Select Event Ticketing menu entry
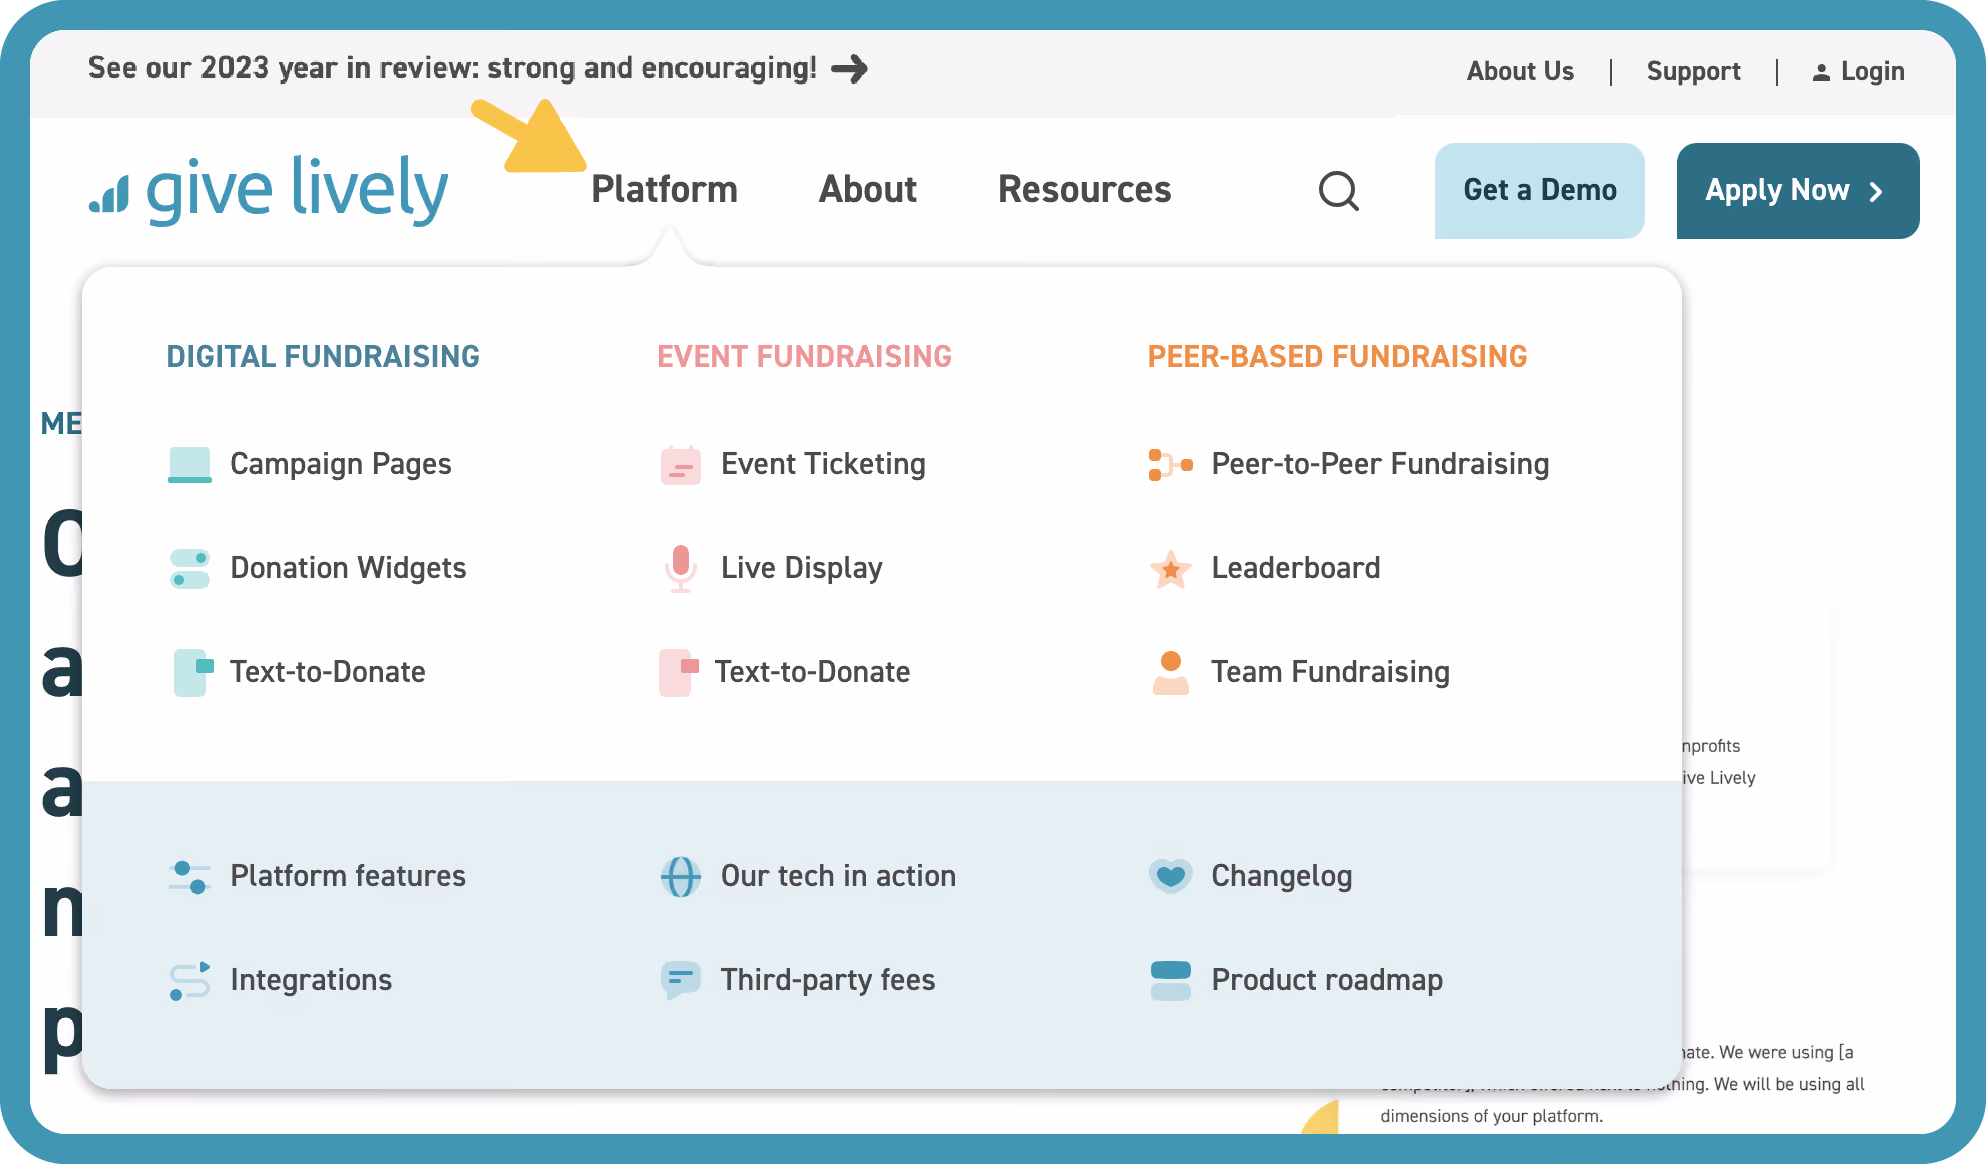This screenshot has width=1986, height=1164. click(823, 465)
